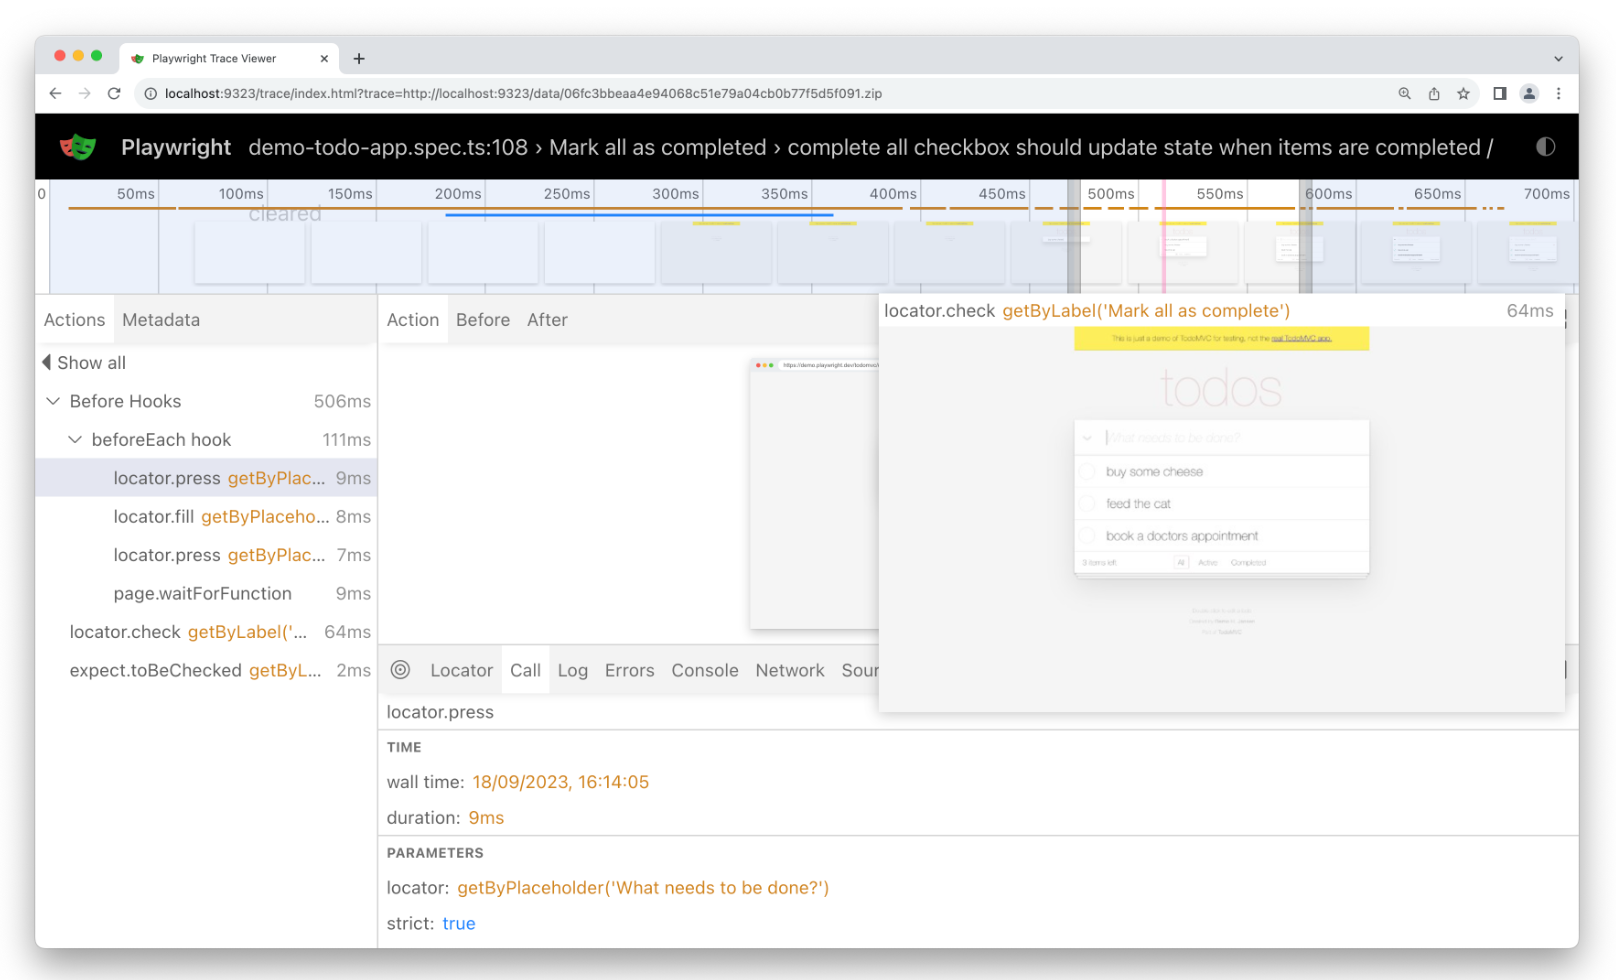Open the browser profile avatar

click(1529, 93)
